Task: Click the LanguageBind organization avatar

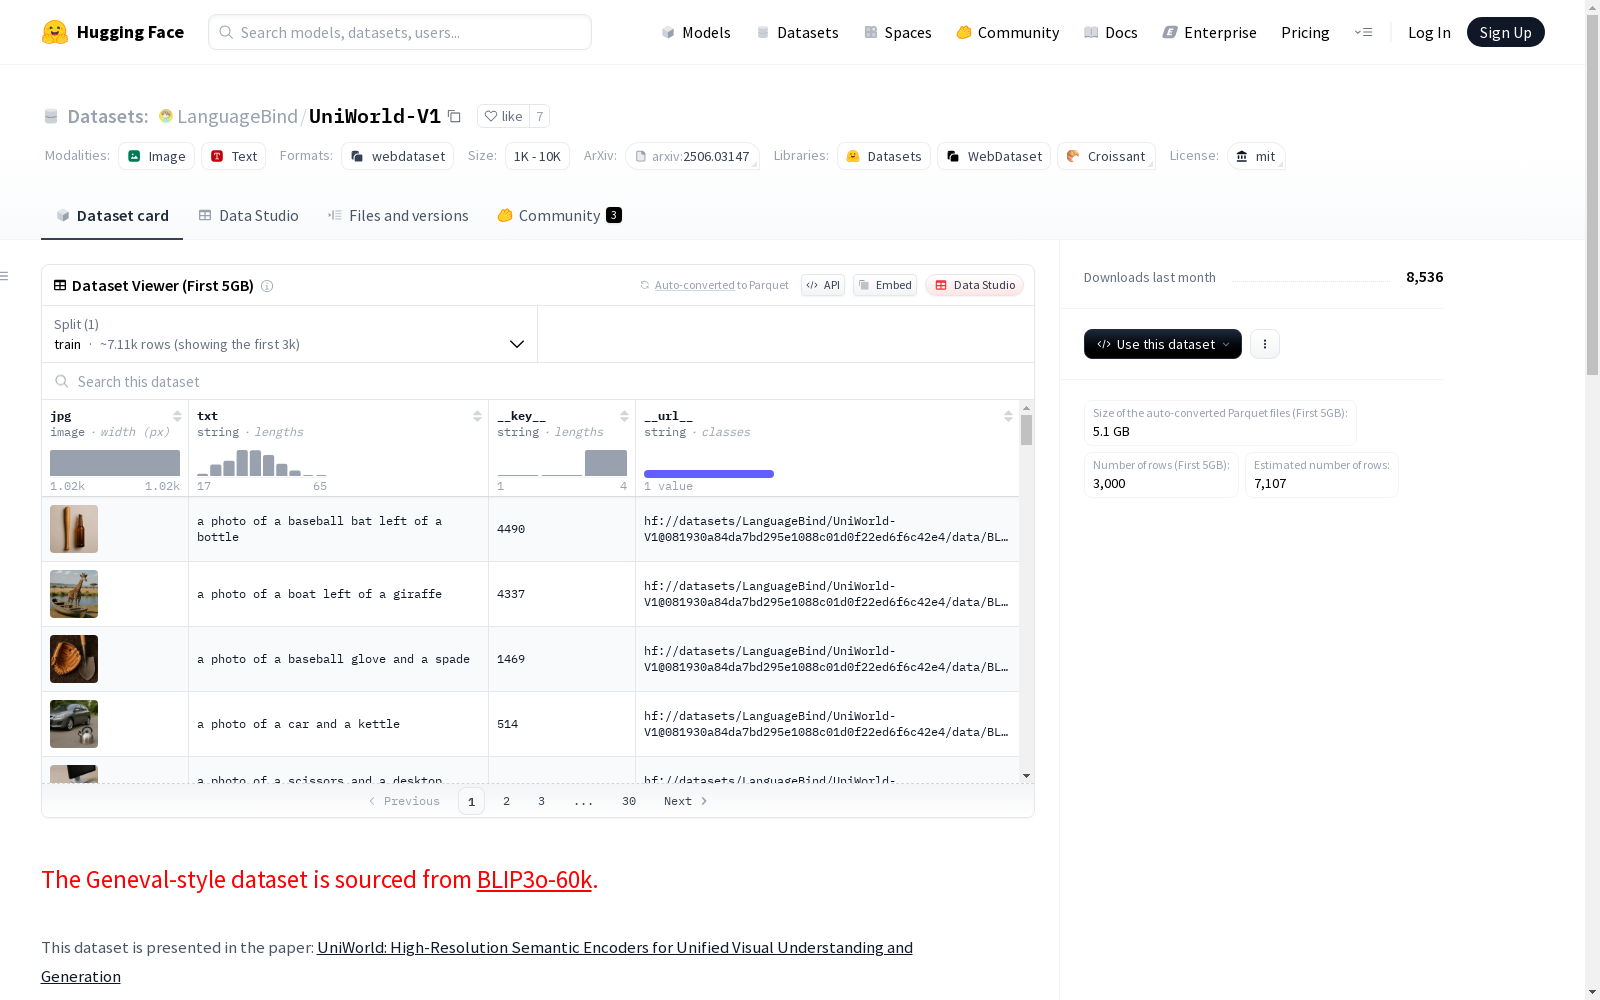Action: [x=166, y=116]
